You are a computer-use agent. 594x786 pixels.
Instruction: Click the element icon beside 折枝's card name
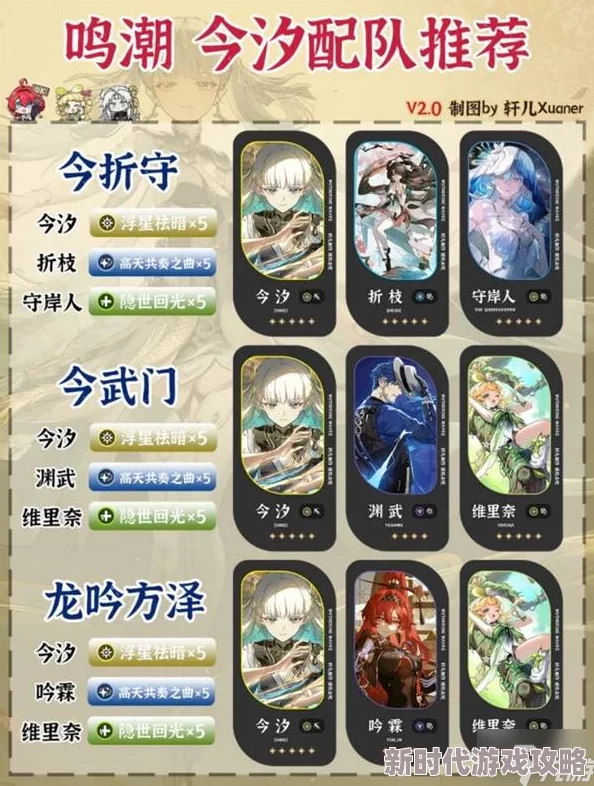coord(420,297)
